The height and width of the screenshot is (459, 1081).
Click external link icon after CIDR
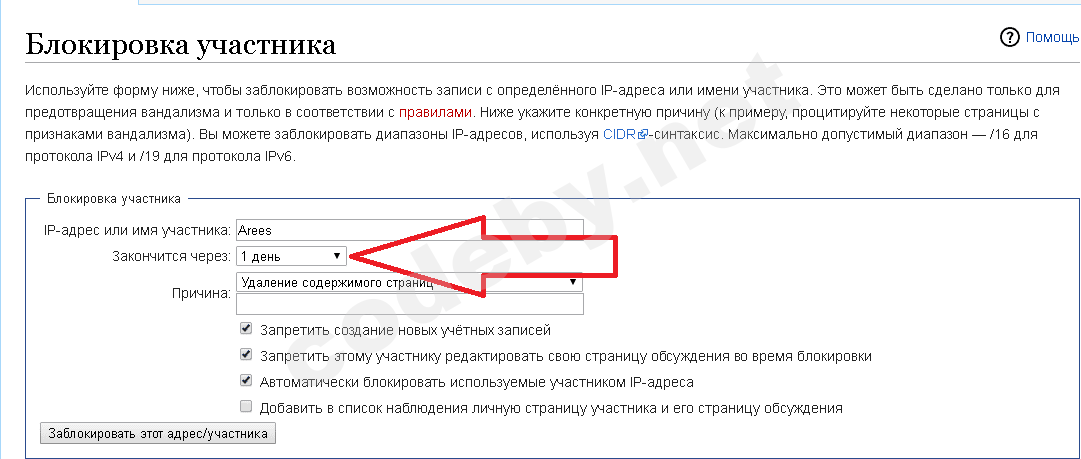(643, 134)
